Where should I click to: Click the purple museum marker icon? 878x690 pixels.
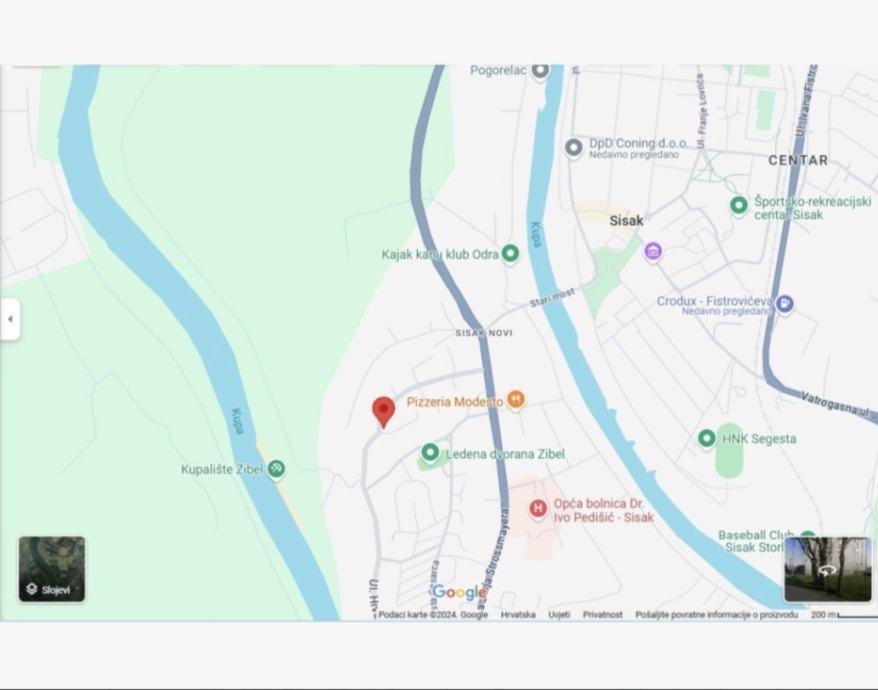point(653,251)
